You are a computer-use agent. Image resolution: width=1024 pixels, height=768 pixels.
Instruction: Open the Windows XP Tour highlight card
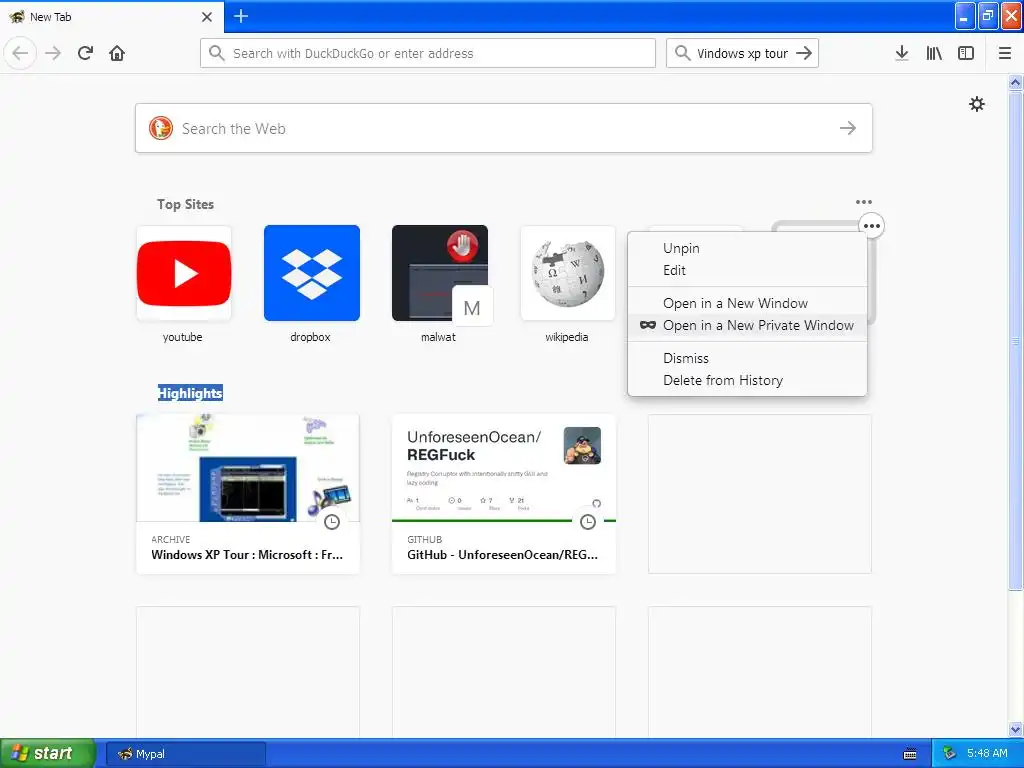(x=248, y=494)
